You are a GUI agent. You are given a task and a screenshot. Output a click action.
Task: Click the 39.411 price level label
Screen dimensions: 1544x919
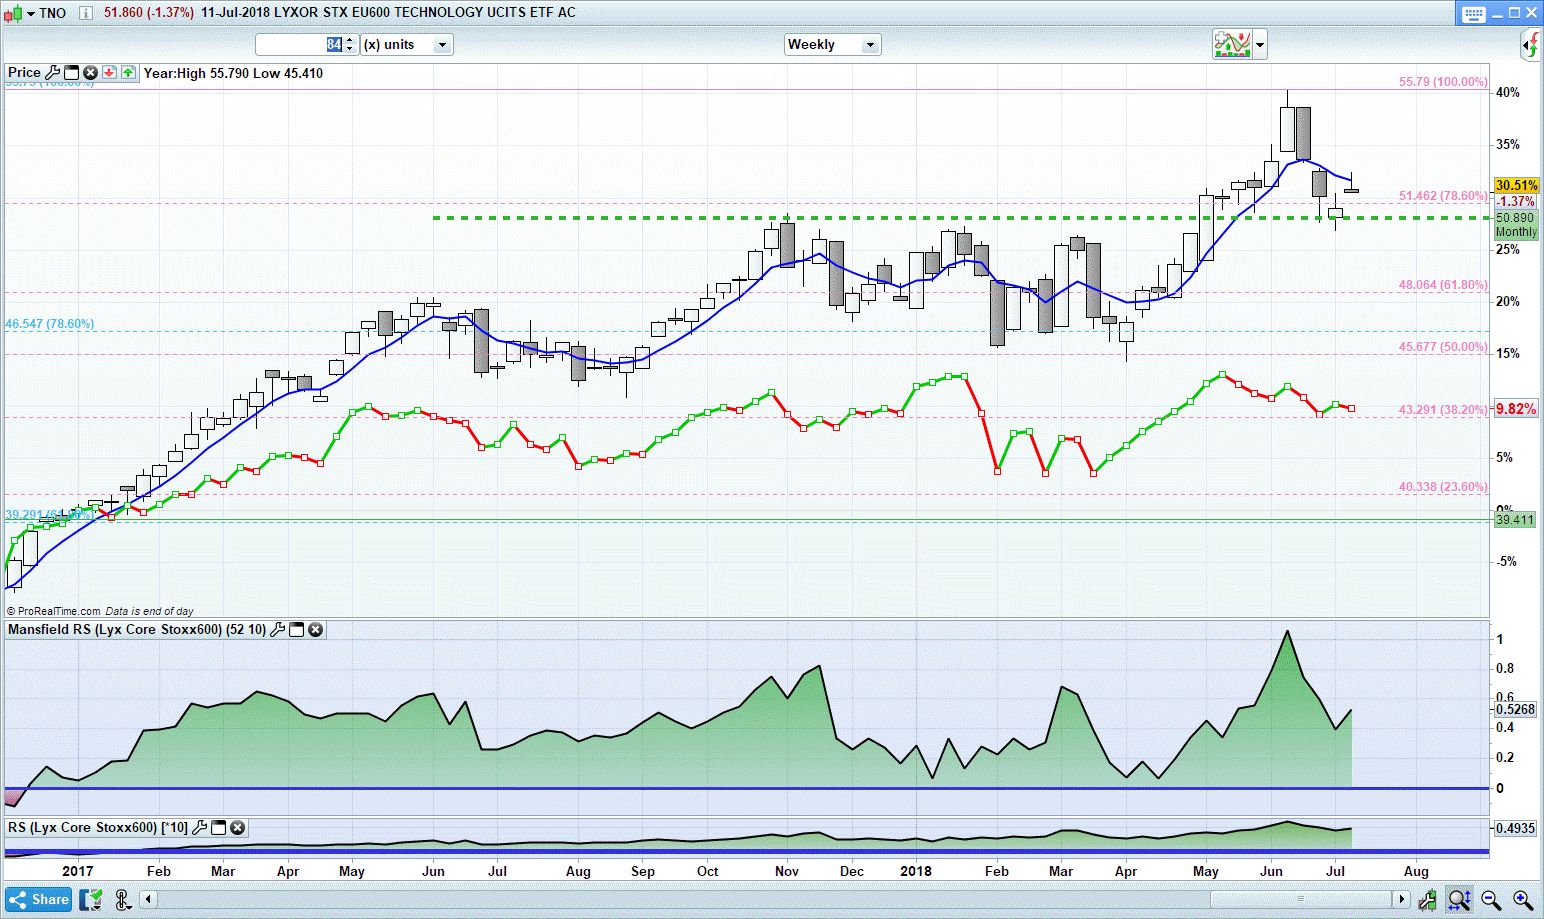coord(1514,520)
